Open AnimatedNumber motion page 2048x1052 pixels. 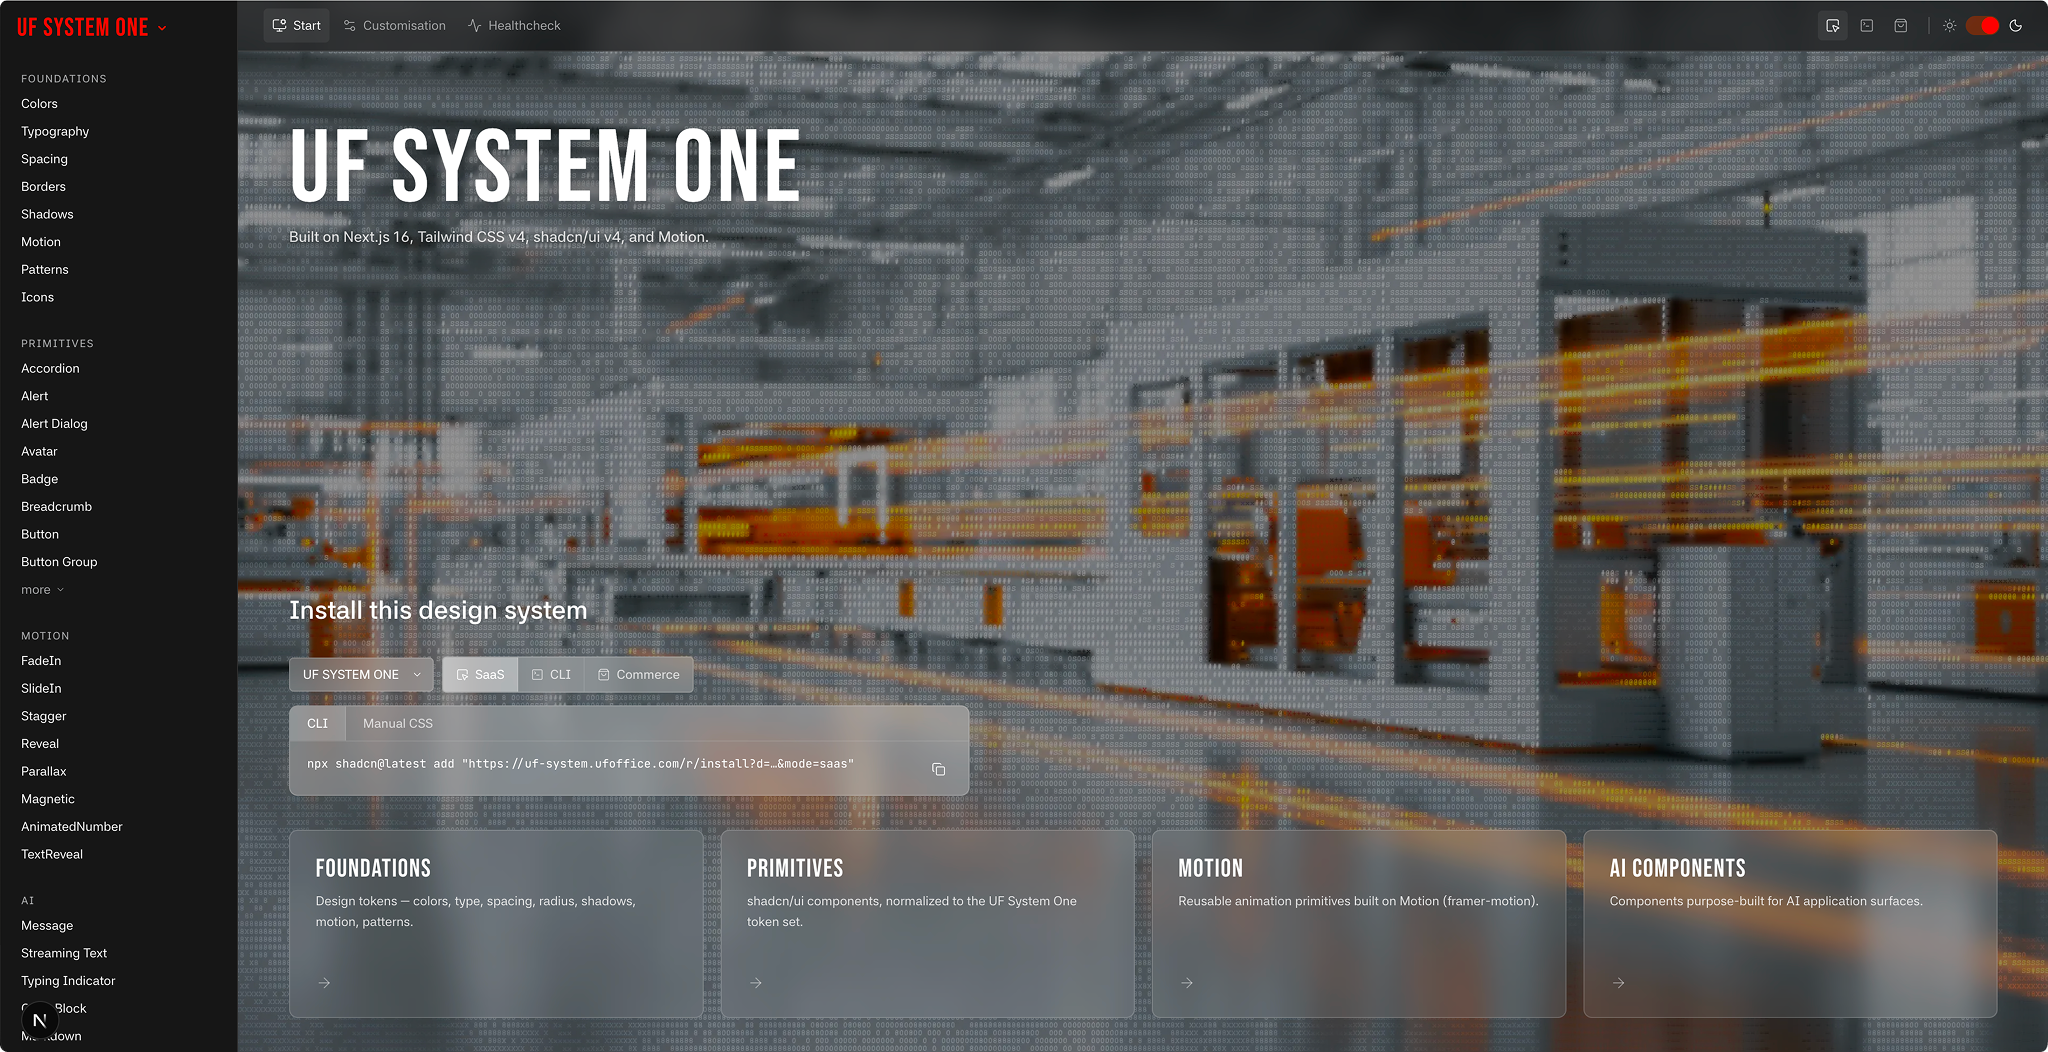pos(71,827)
